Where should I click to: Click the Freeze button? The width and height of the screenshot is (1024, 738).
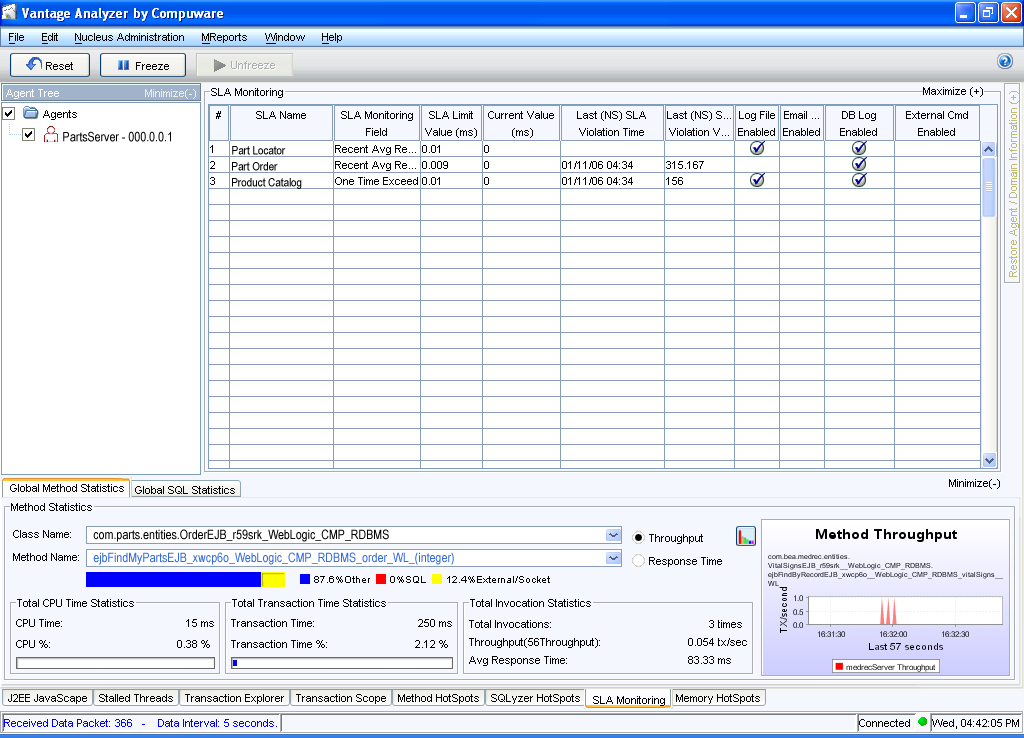click(142, 65)
